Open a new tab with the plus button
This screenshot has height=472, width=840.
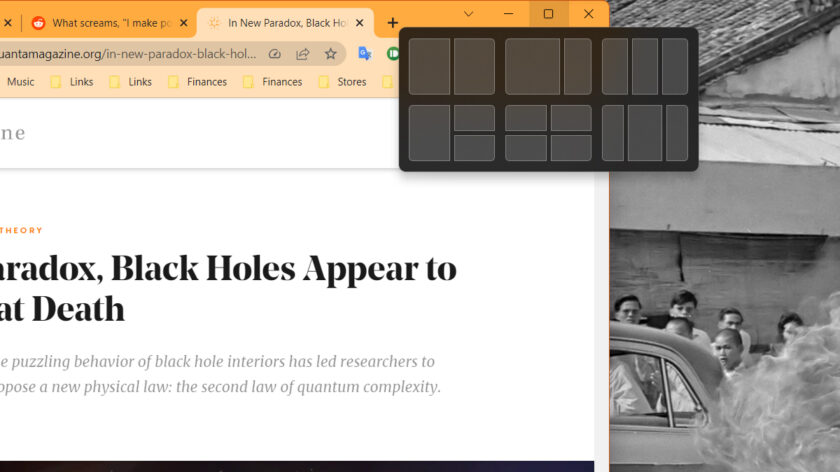click(x=392, y=23)
